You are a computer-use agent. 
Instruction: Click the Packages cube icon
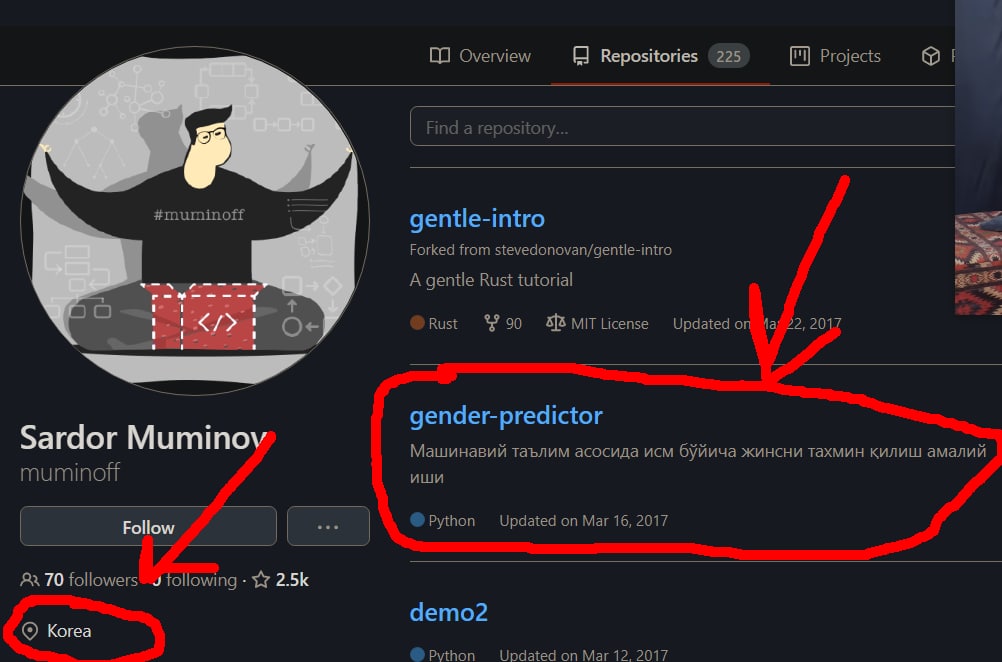(930, 56)
